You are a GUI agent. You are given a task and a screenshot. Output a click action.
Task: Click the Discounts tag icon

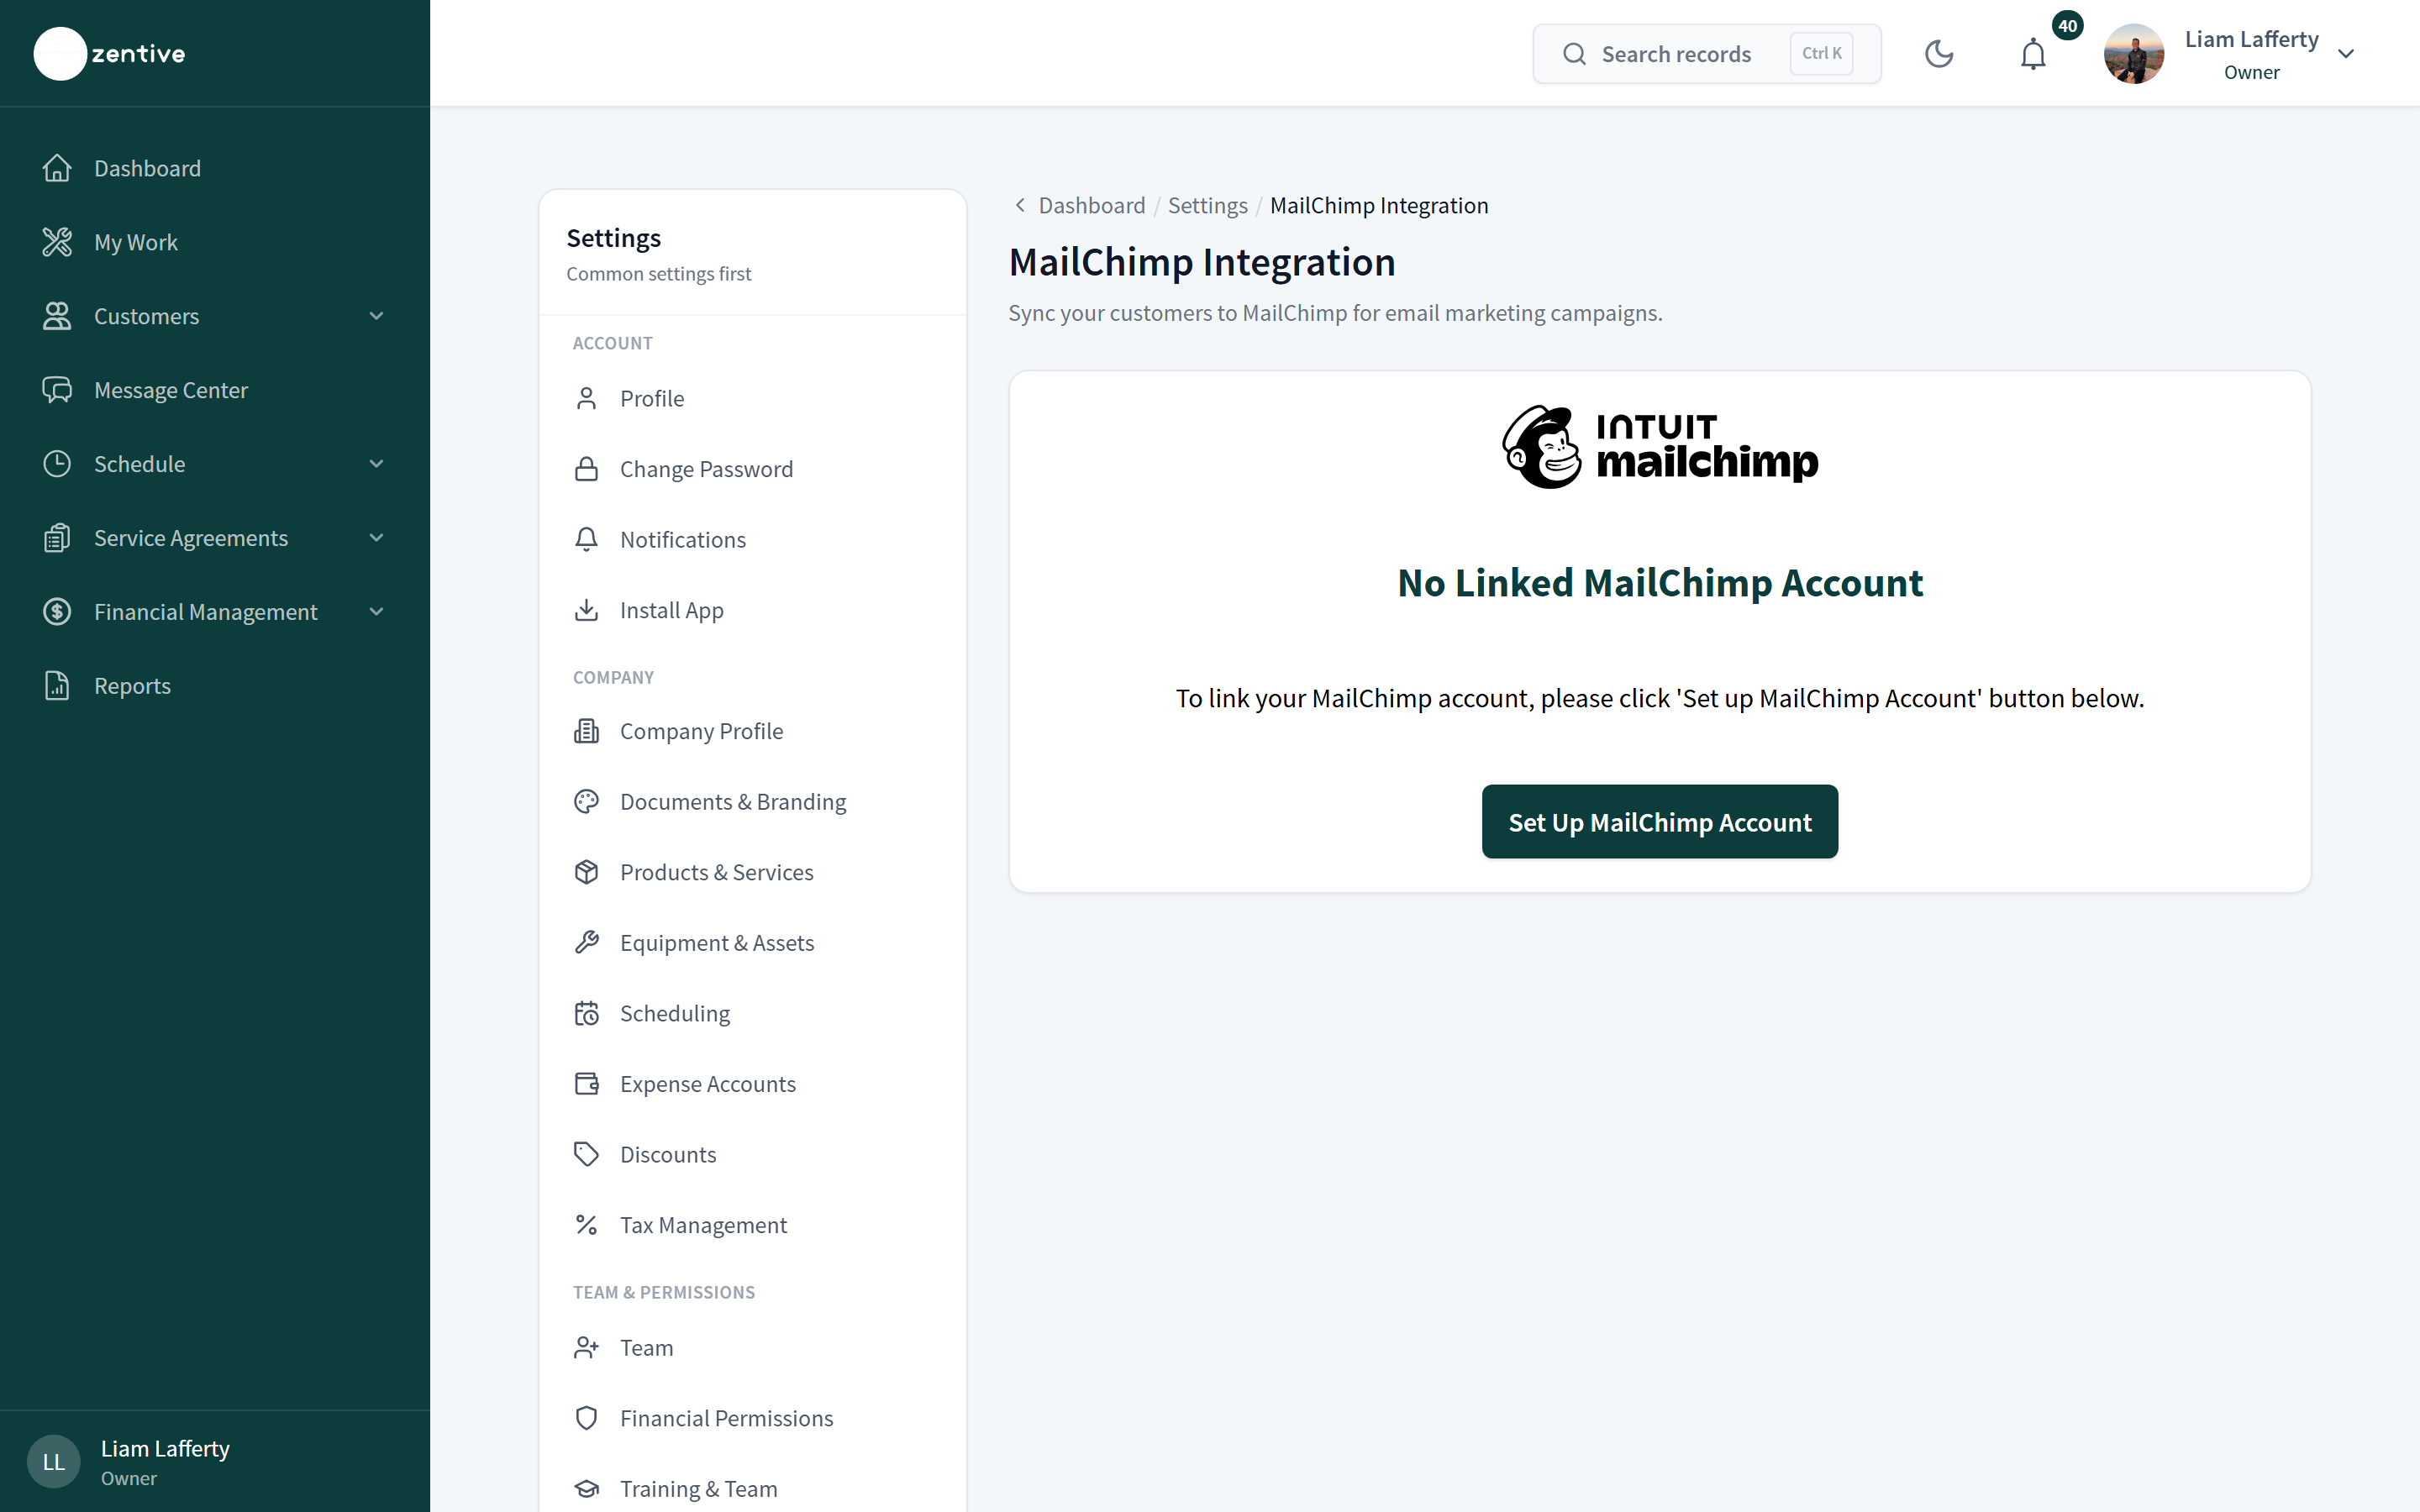(587, 1154)
